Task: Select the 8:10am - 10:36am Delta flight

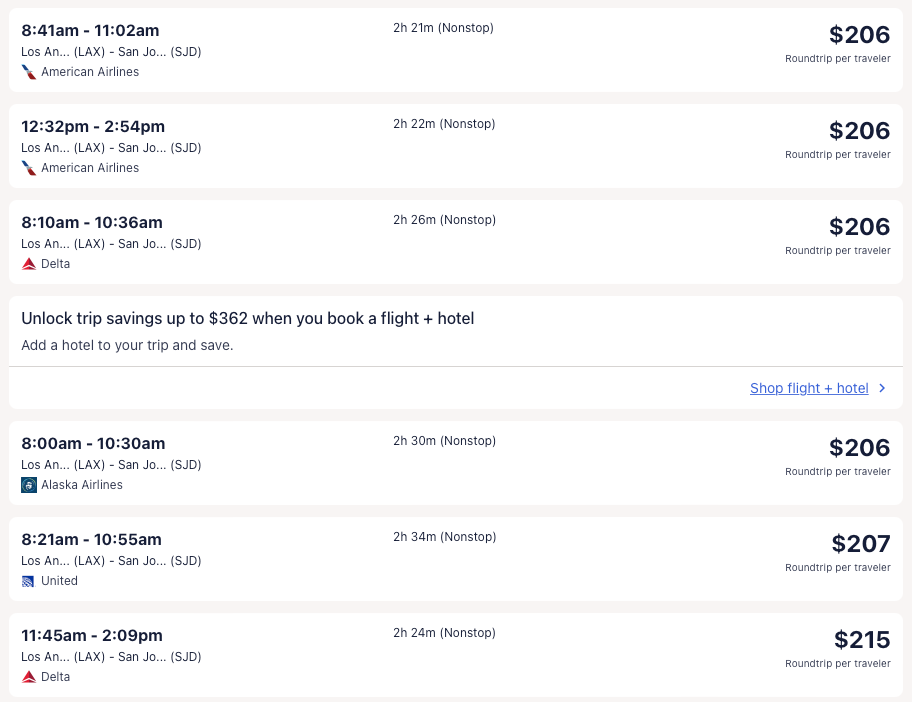Action: coord(92,223)
